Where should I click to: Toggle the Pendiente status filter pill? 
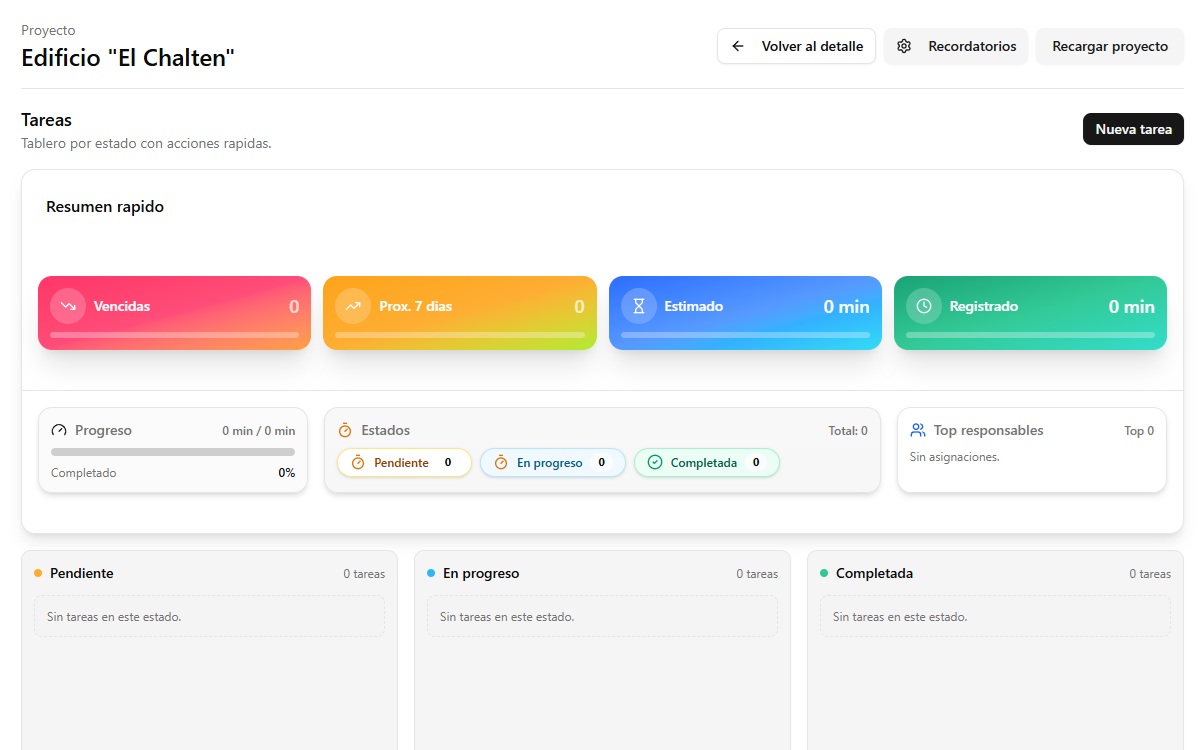pyautogui.click(x=404, y=462)
